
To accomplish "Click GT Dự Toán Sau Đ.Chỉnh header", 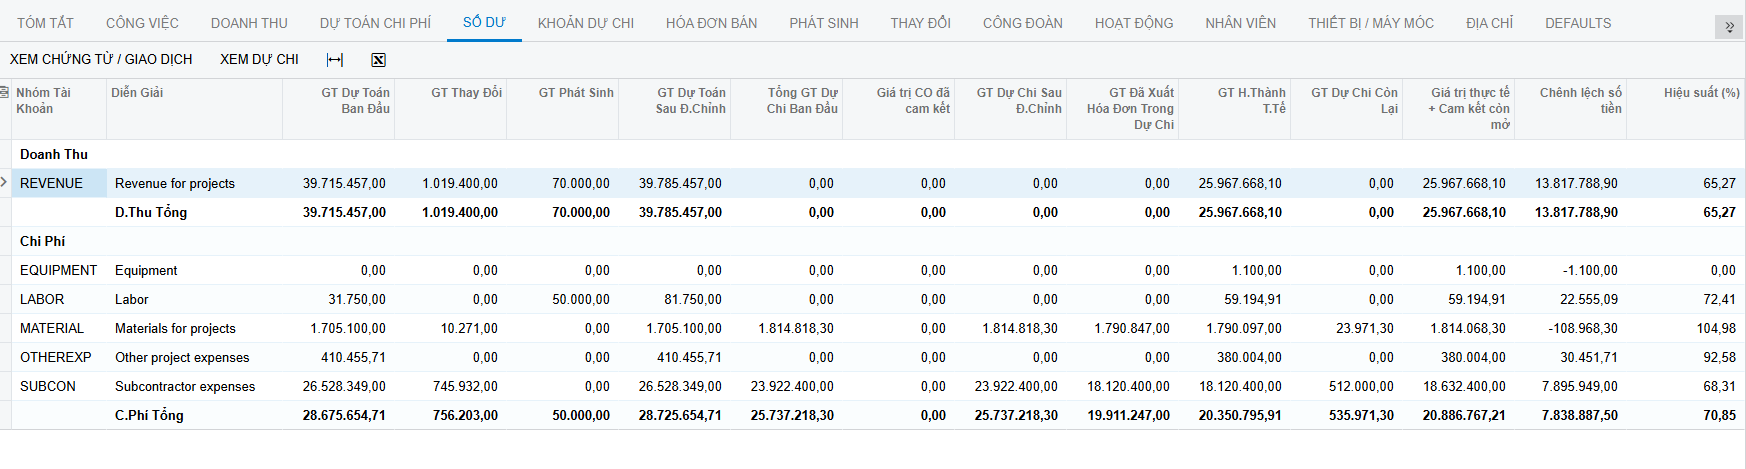I will click(674, 108).
